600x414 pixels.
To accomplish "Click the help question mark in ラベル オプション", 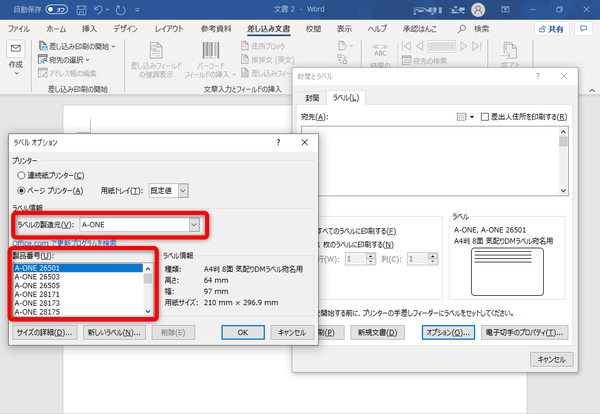I will coord(278,142).
